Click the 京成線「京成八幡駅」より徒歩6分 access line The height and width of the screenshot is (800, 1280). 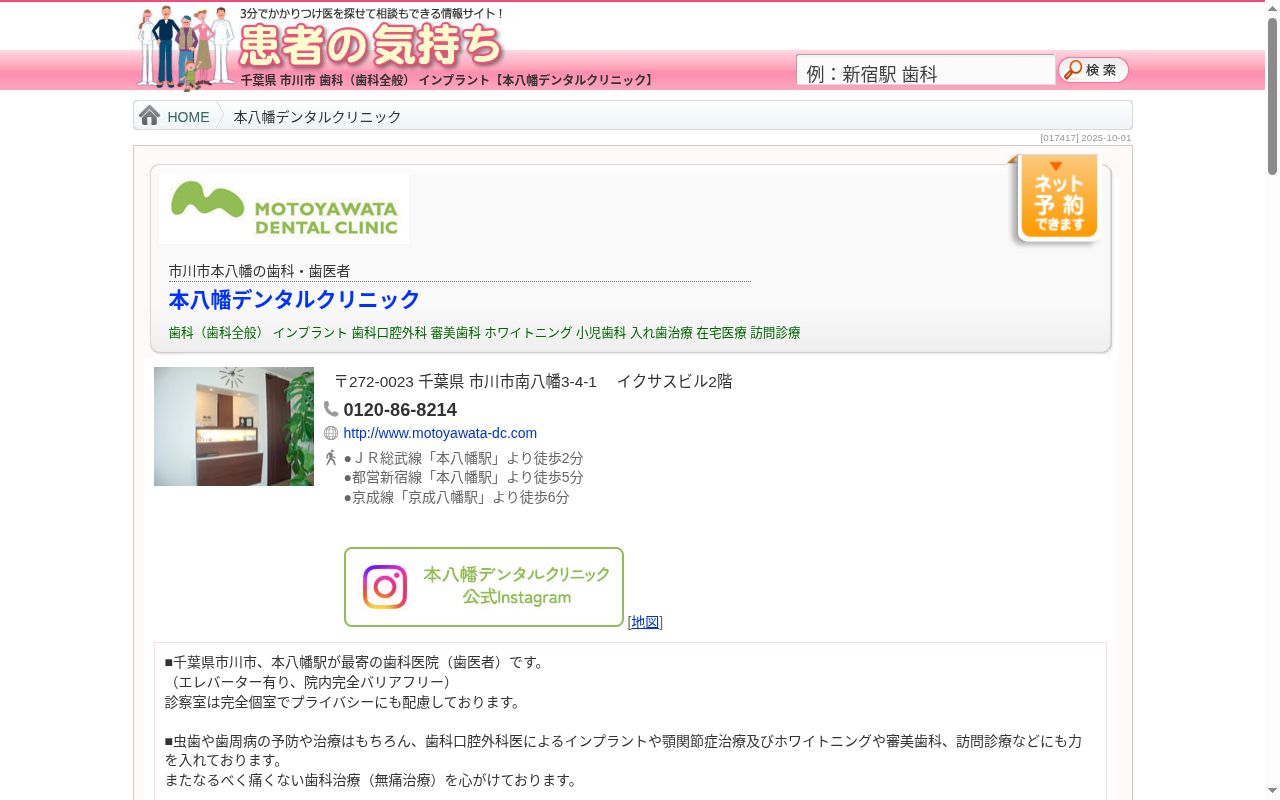click(457, 497)
